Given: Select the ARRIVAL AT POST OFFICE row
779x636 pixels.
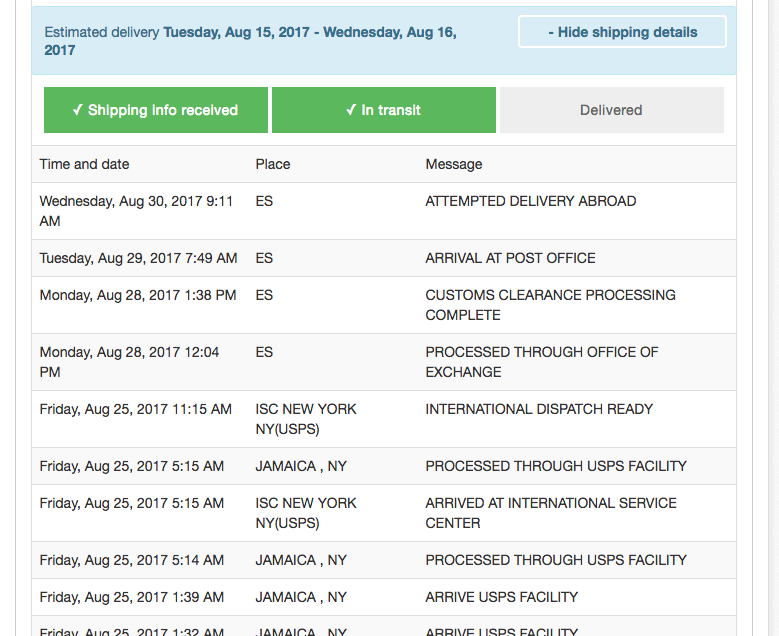Looking at the screenshot, I should [x=384, y=258].
